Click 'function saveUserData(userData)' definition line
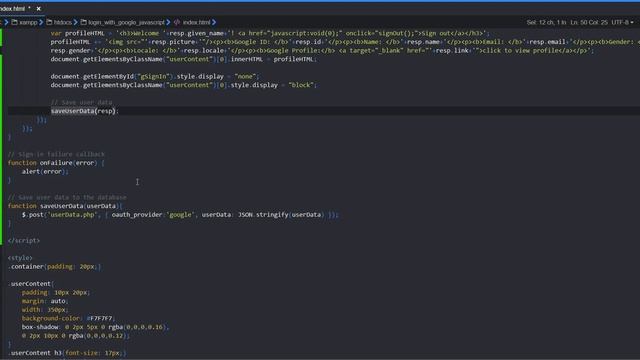The width and height of the screenshot is (640, 360). point(64,206)
